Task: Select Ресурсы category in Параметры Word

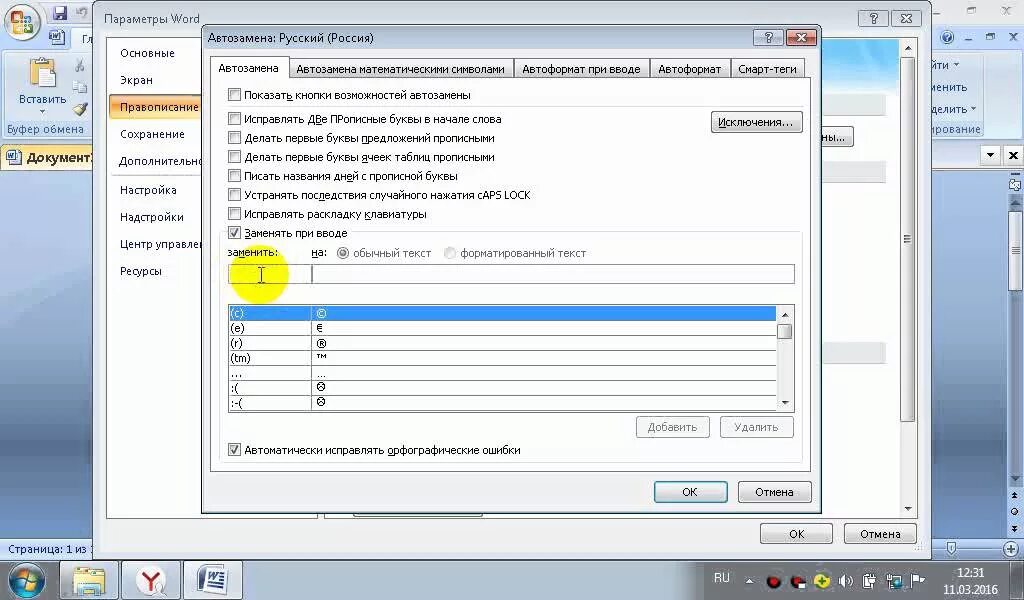Action: point(141,271)
